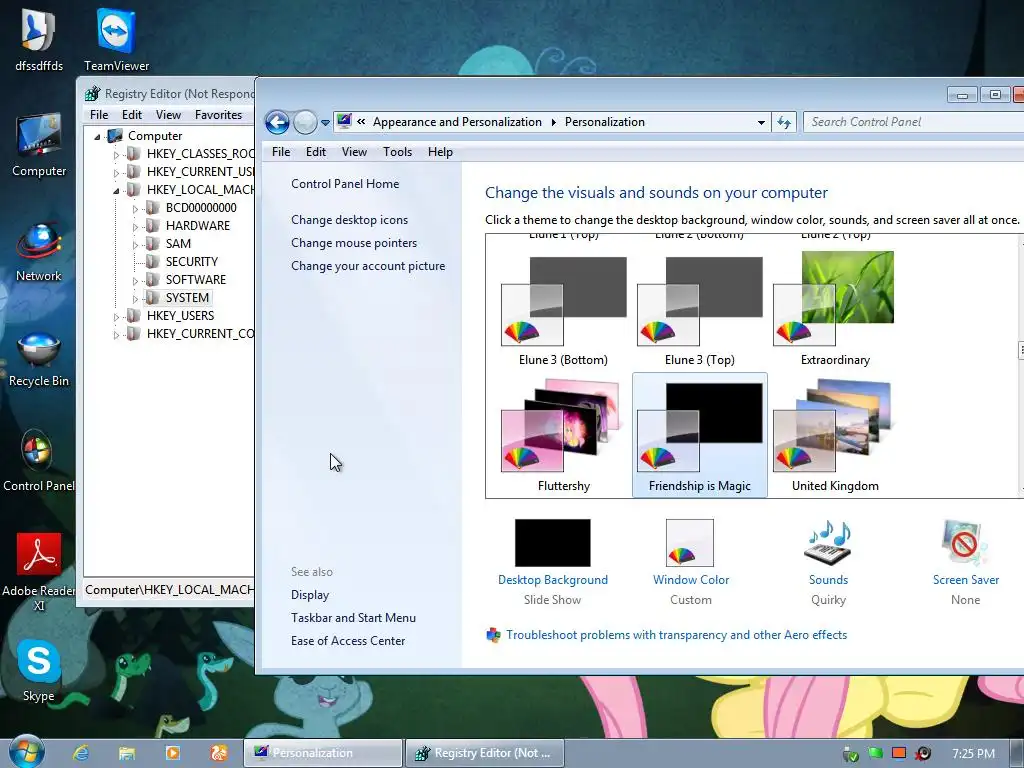Select the Friendship is Magic theme
The image size is (1024, 768).
[x=699, y=436]
